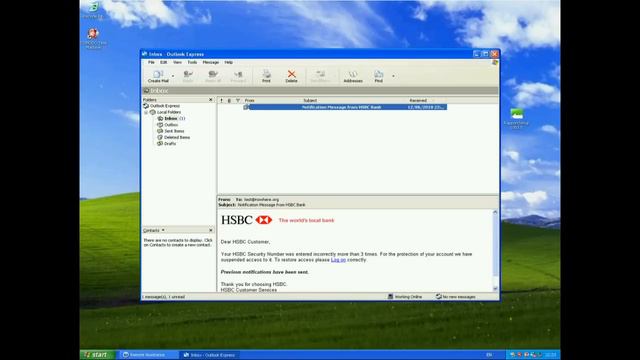Screen dimensions: 640x360
Task: Open the Inbox folder
Action: (171, 118)
